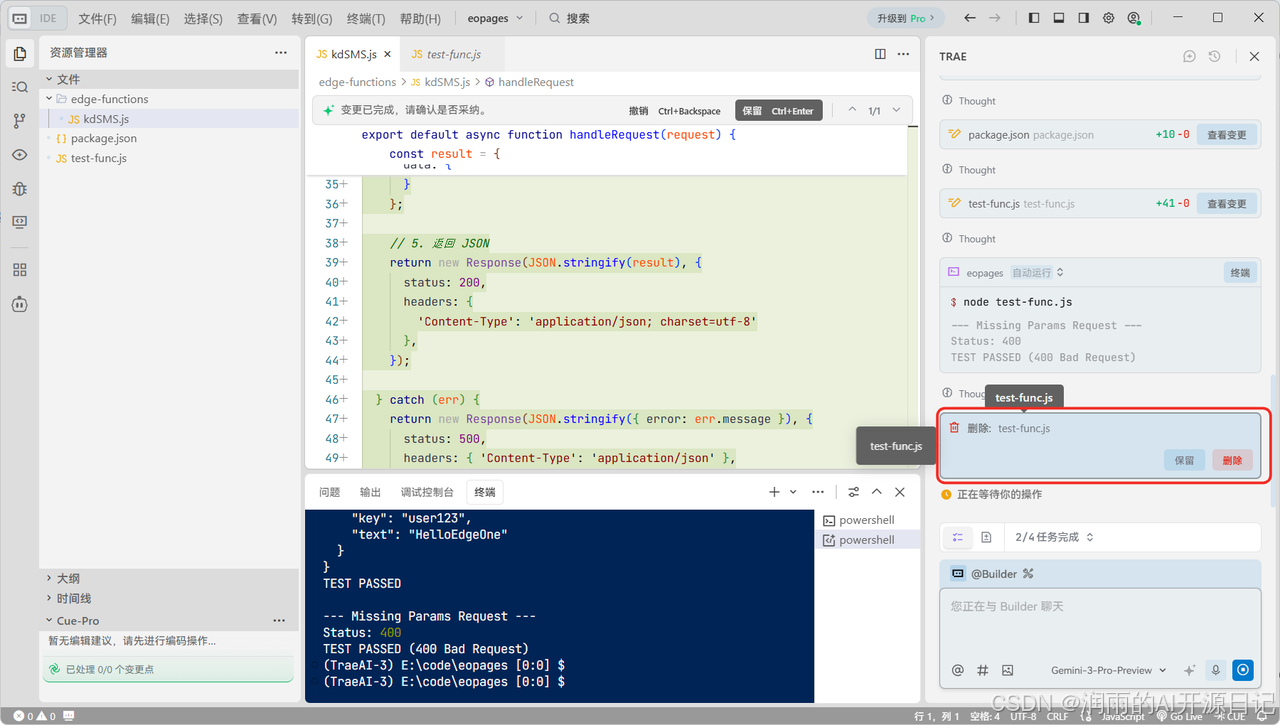This screenshot has width=1280, height=725.
Task: Navigate back with the left arrow
Action: (969, 18)
